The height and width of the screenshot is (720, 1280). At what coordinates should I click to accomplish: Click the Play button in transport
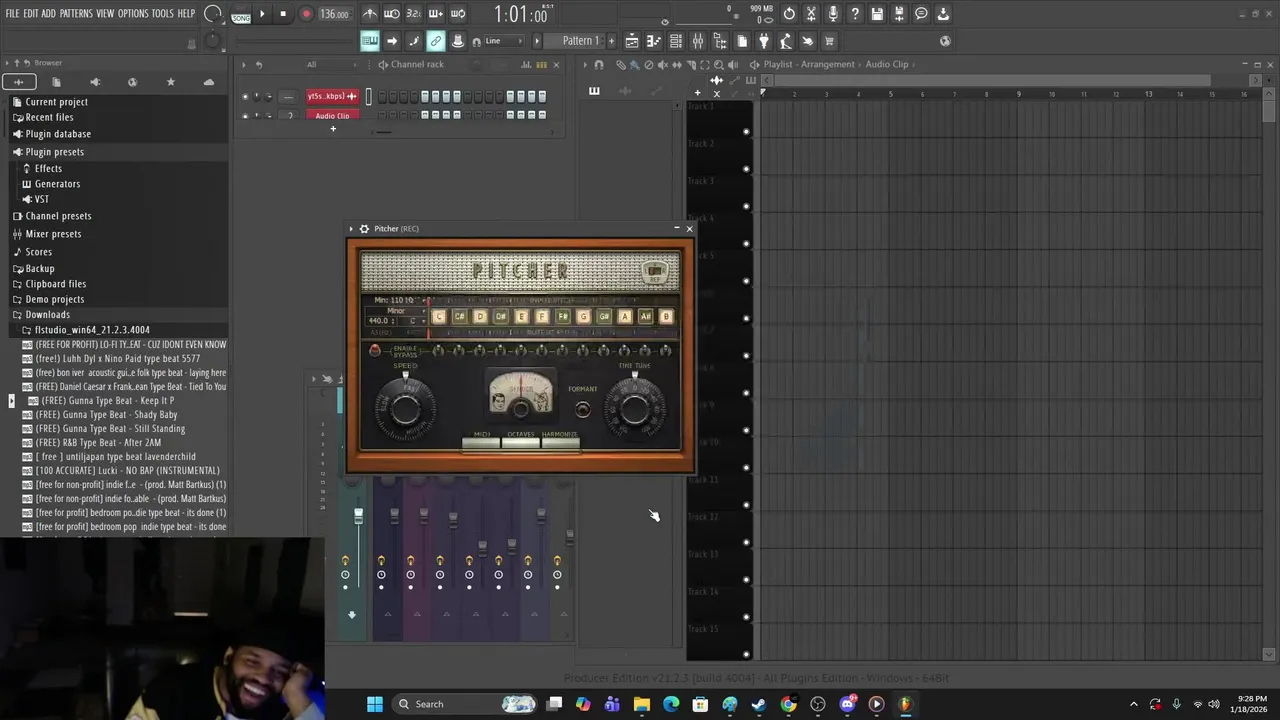[x=262, y=14]
